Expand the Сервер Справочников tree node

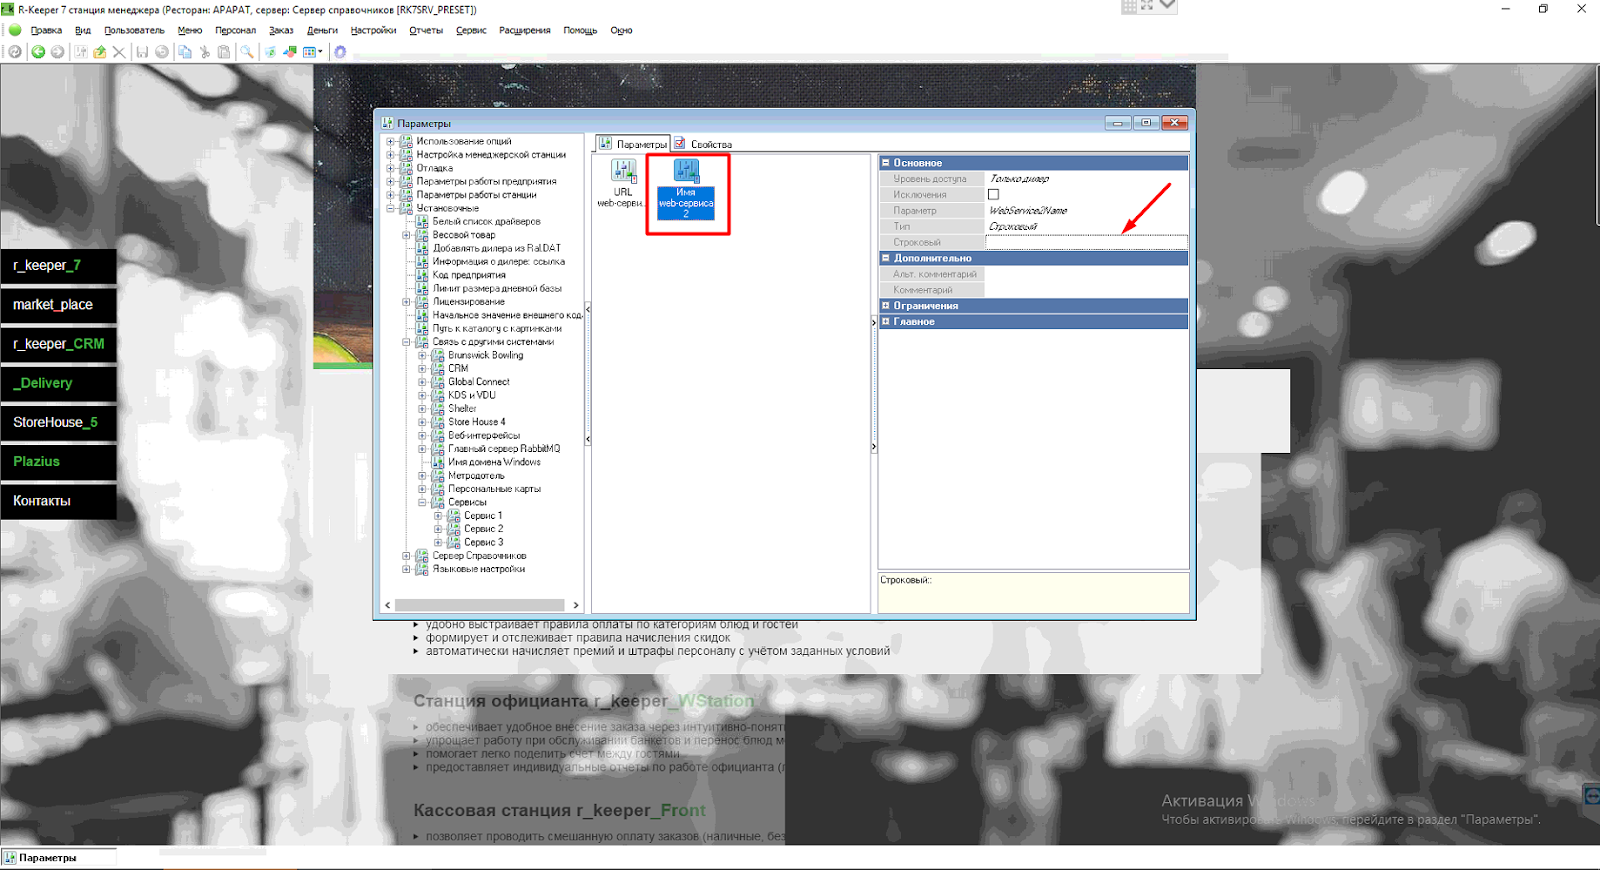[x=407, y=556]
